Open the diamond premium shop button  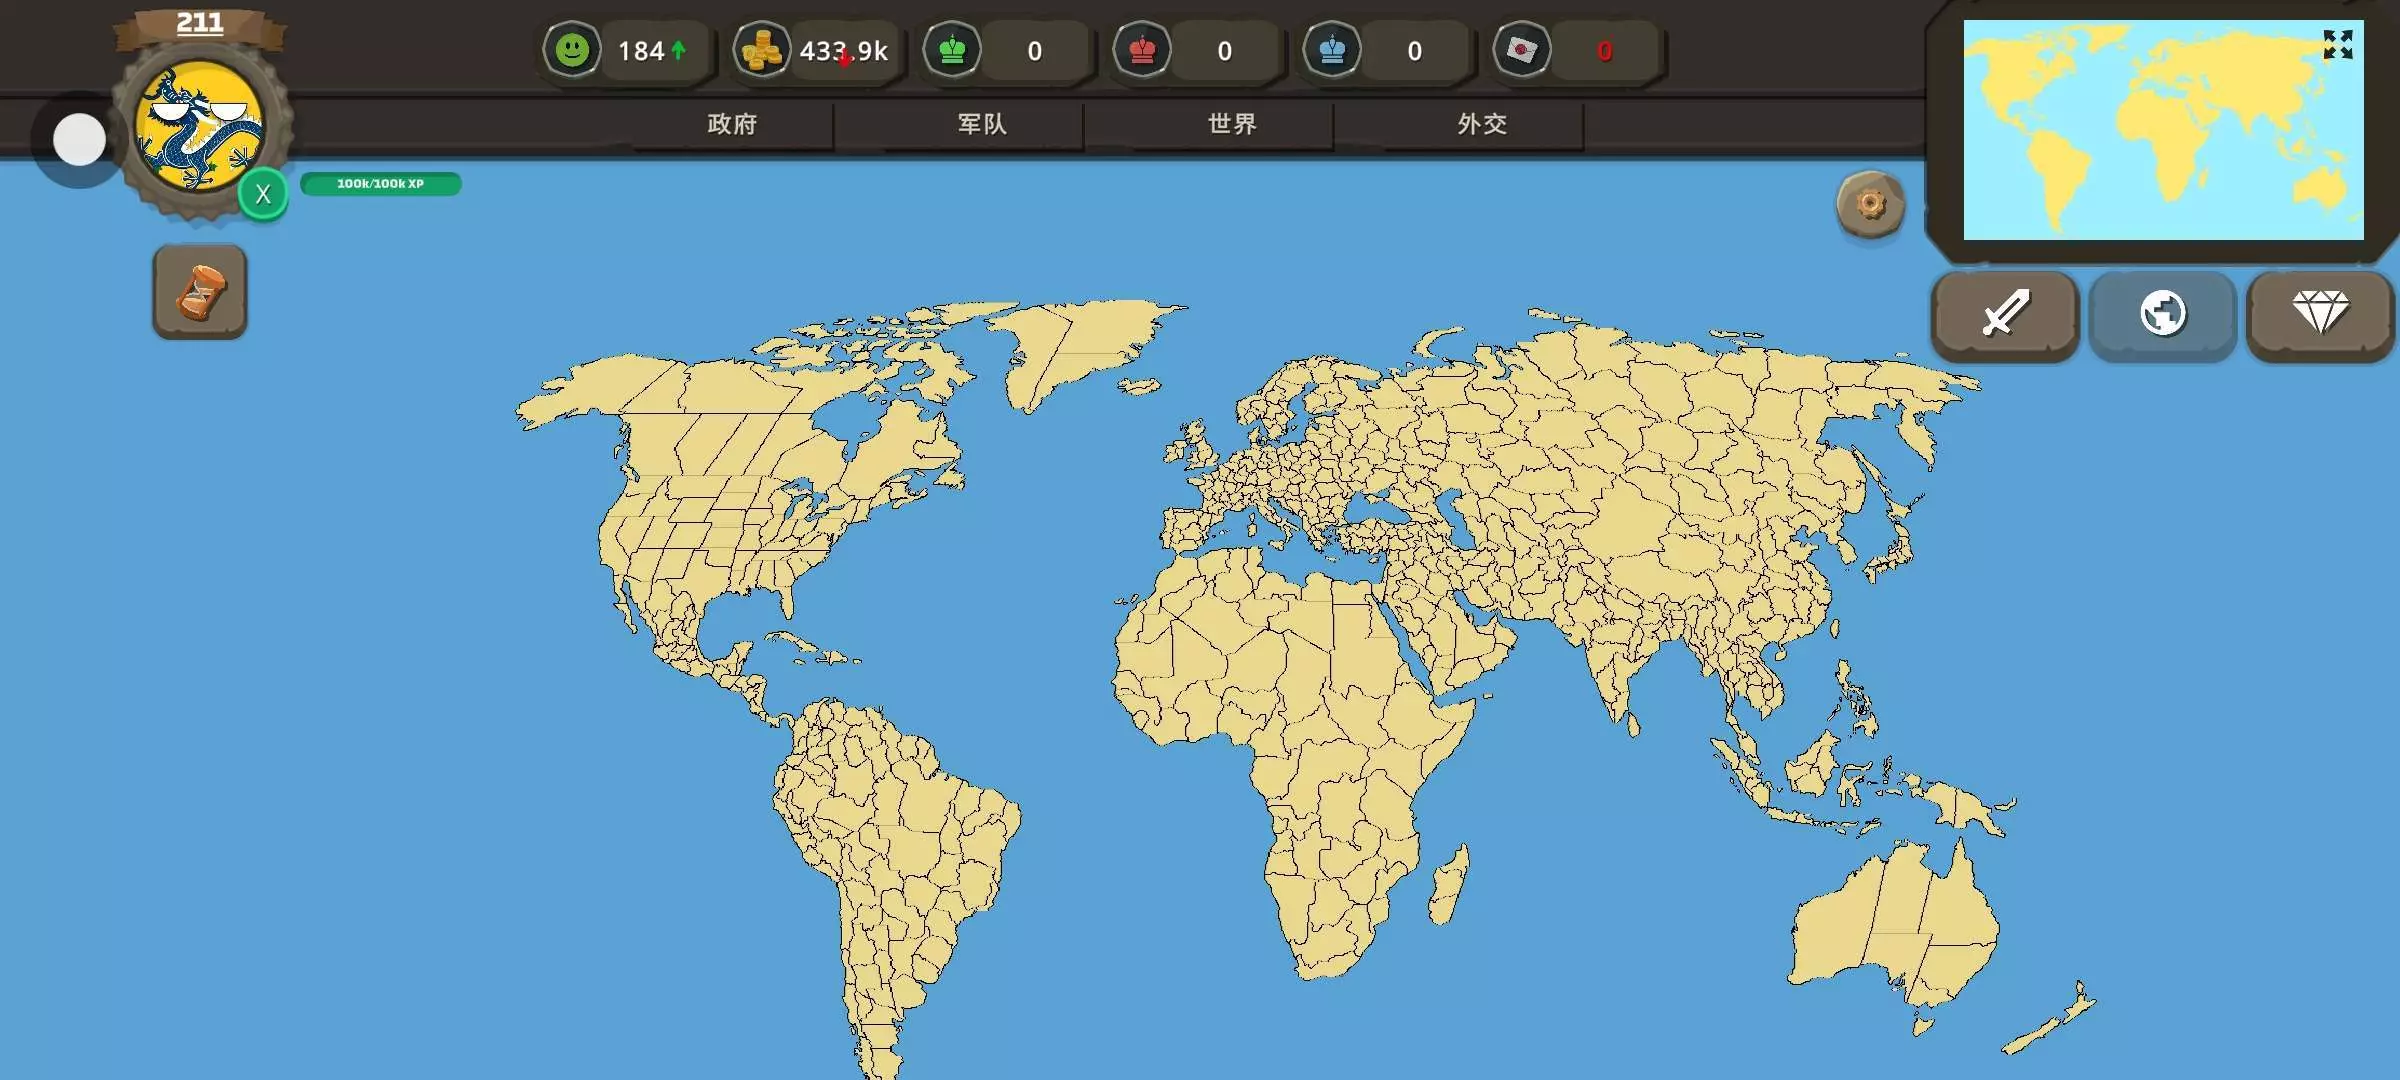(x=2320, y=314)
